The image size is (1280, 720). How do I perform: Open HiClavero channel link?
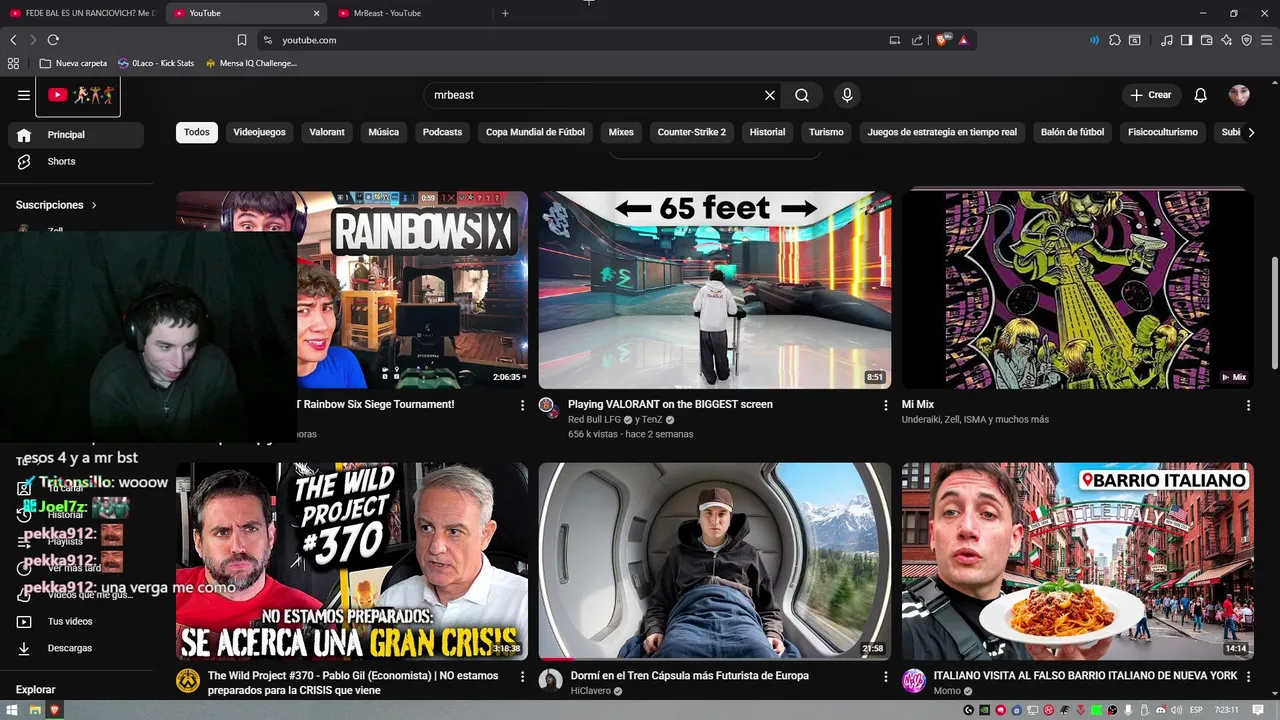tap(591, 691)
